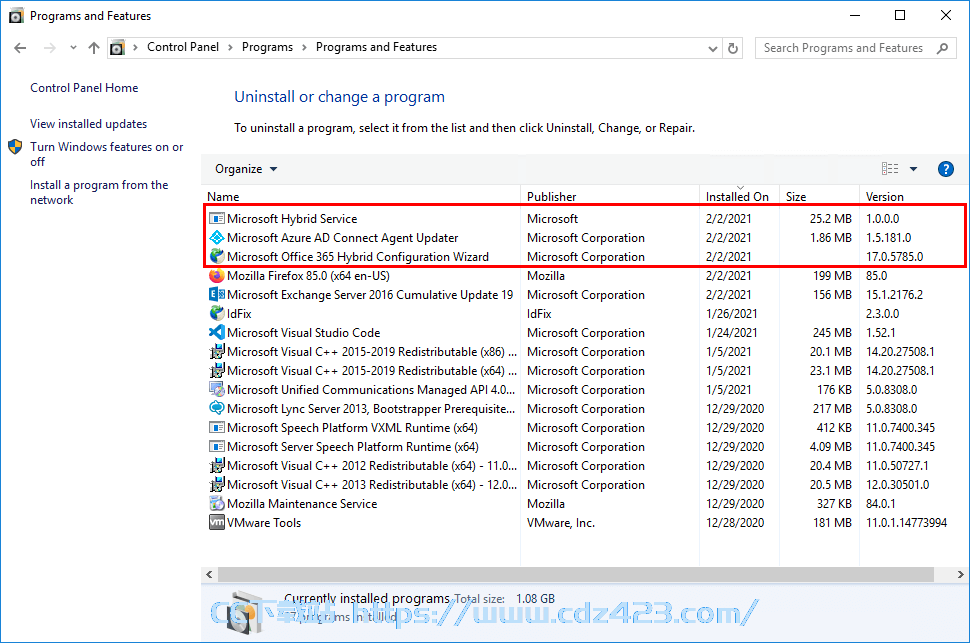Click the 12/28/2020 install date cell
Image resolution: width=970 pixels, height=643 pixels.
(x=735, y=523)
